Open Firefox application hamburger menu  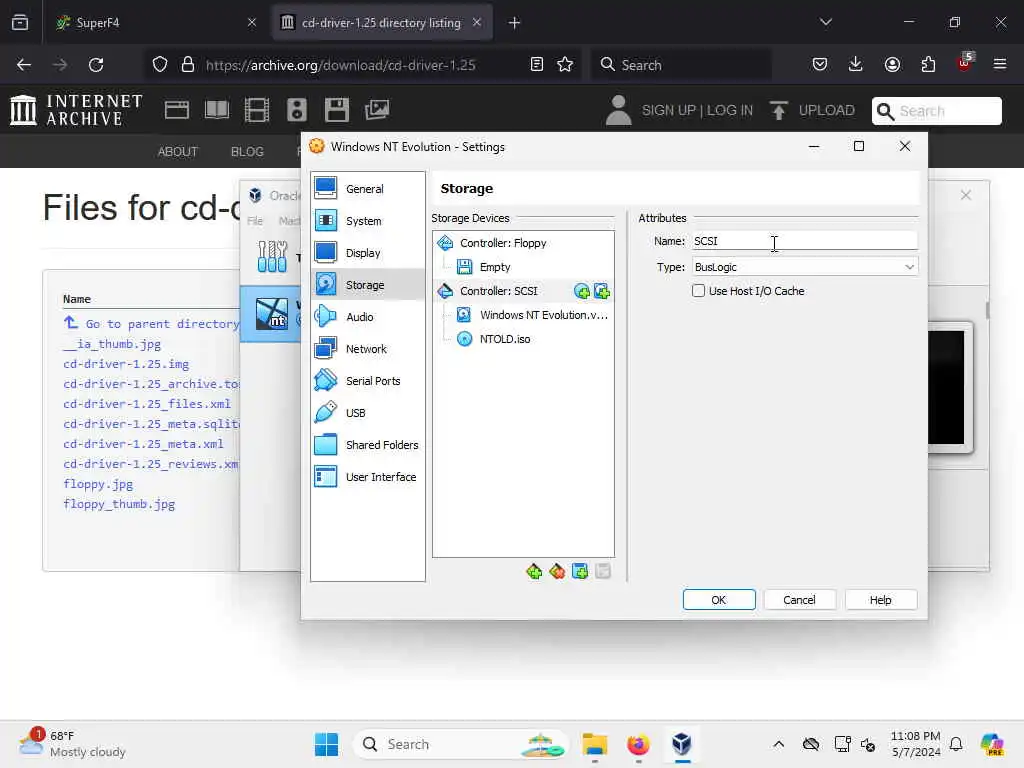[x=1000, y=64]
